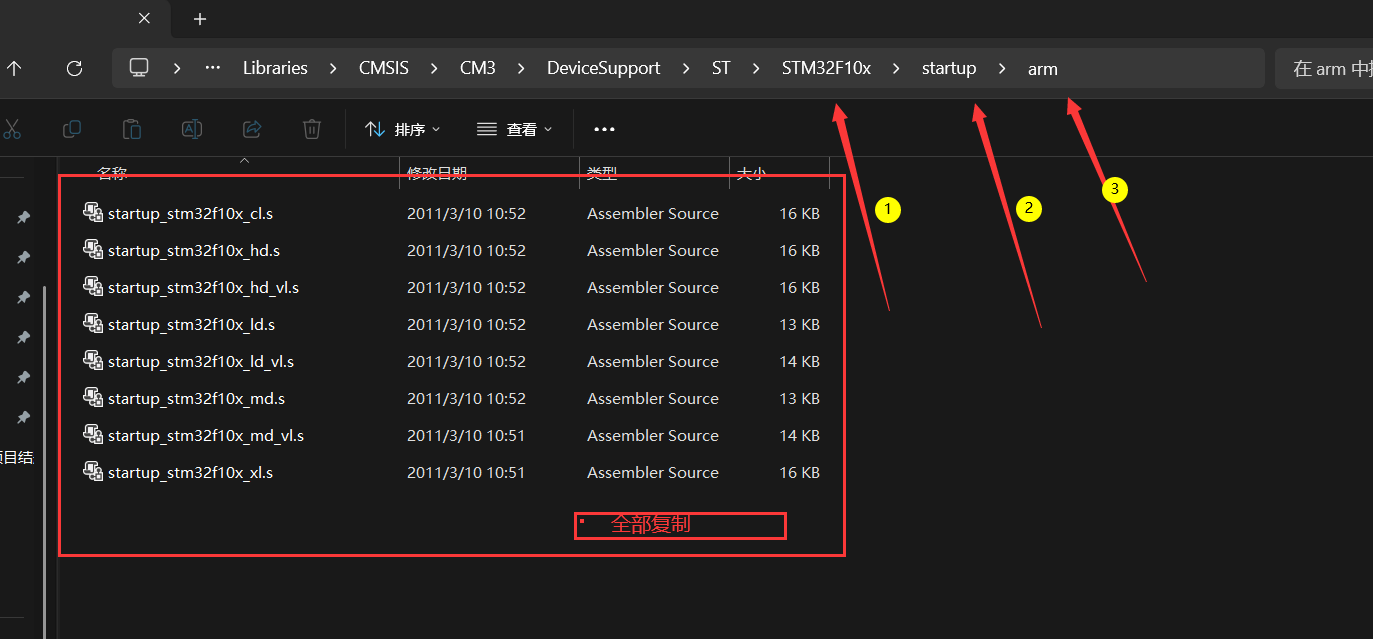Image resolution: width=1373 pixels, height=639 pixels.
Task: Click Assembler Source type of startup_stm32f10x_xl.s
Action: (x=653, y=472)
